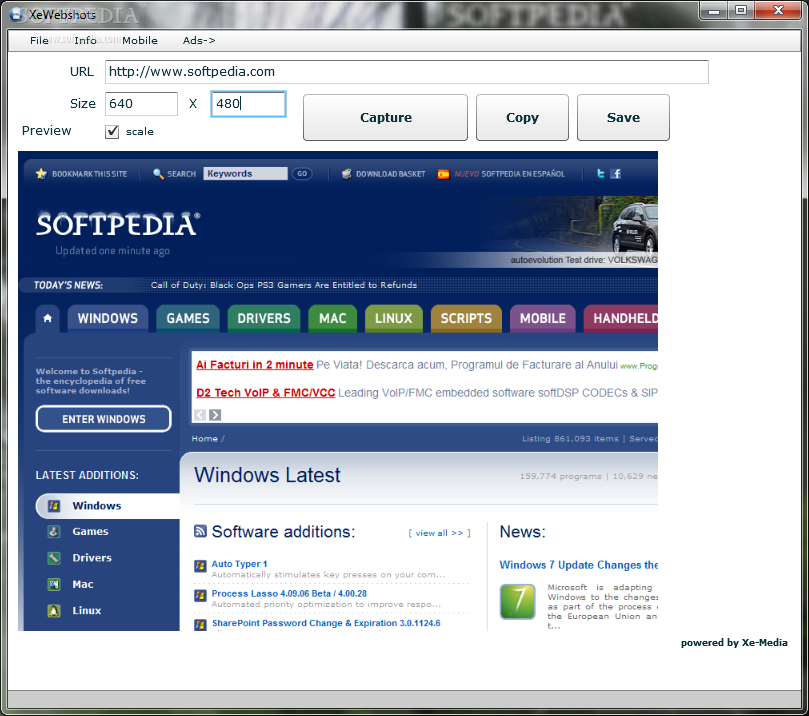Open the SharePoint Password Change link
This screenshot has height=716, width=809.
(x=326, y=623)
